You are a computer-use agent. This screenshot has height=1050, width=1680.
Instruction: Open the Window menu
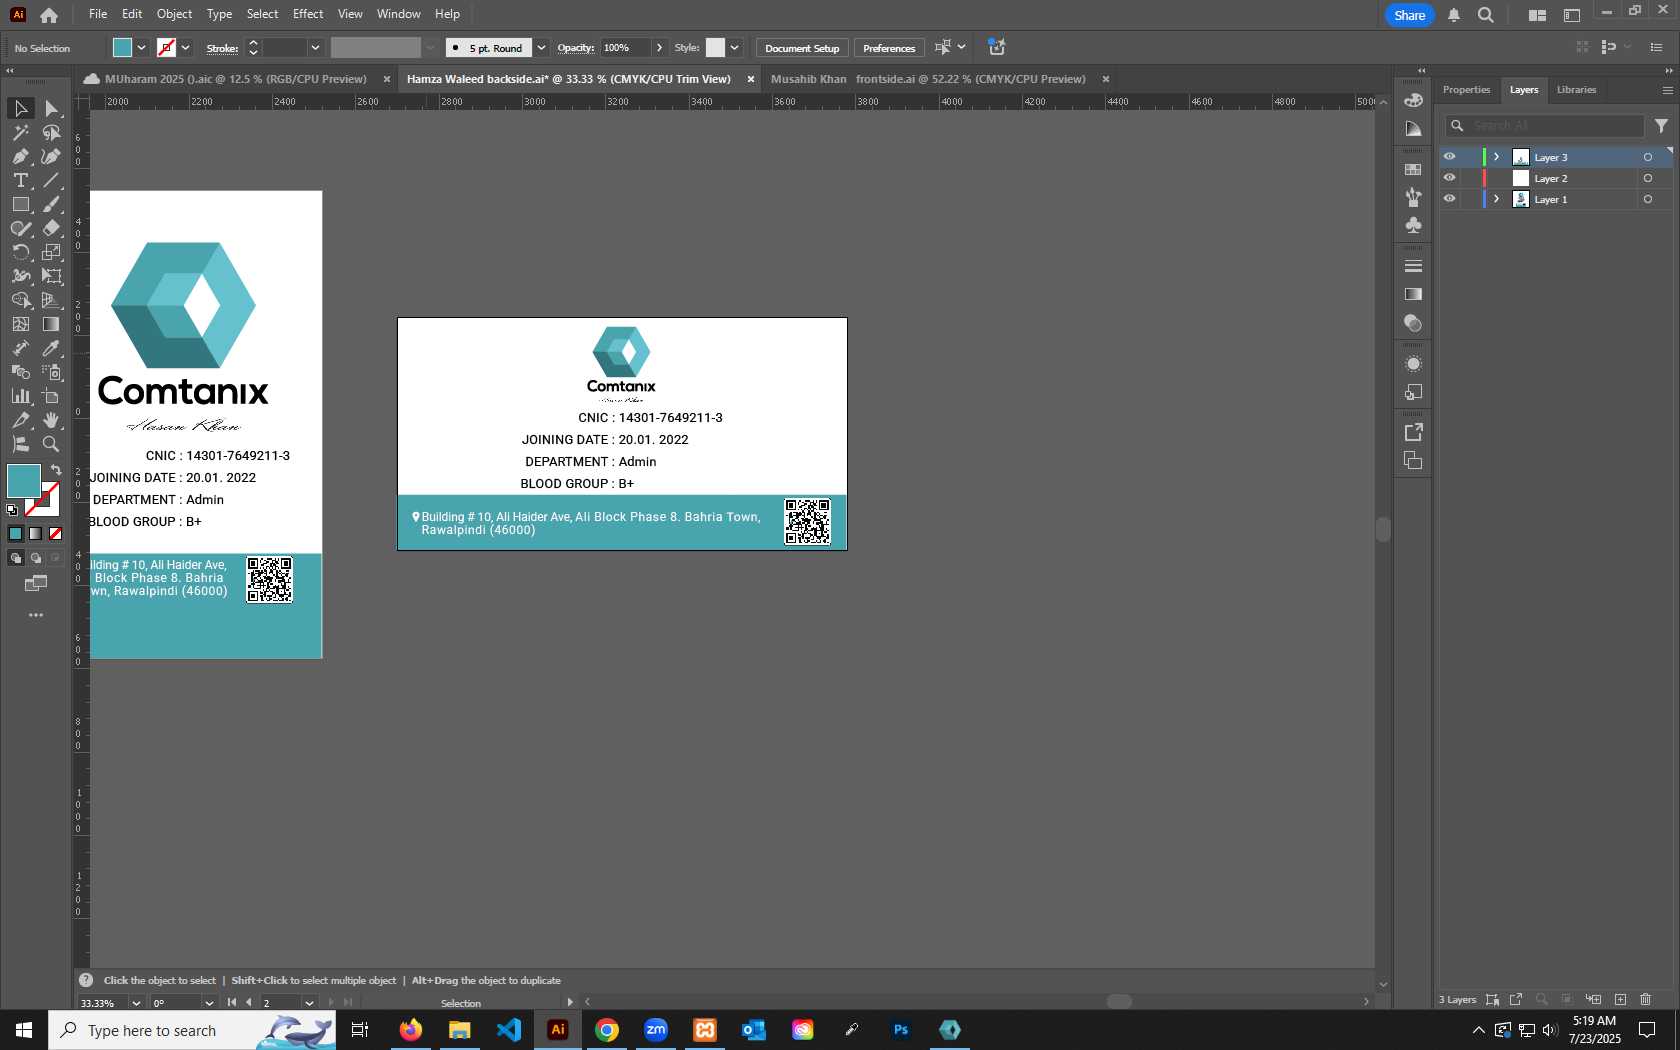point(398,14)
